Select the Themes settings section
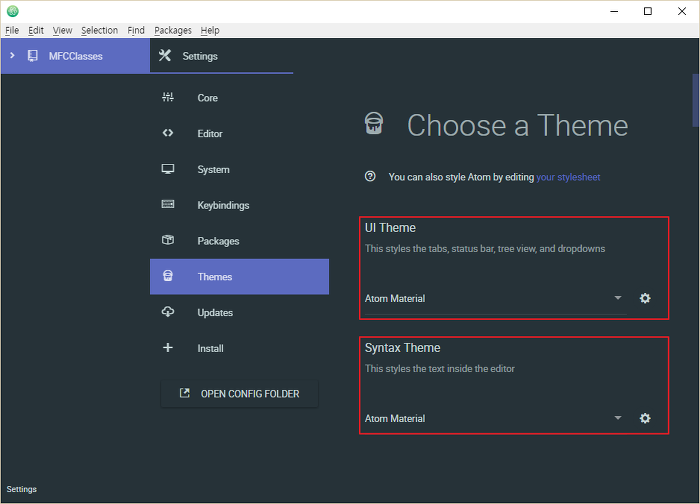Viewport: 700px width, 504px height. coord(239,277)
